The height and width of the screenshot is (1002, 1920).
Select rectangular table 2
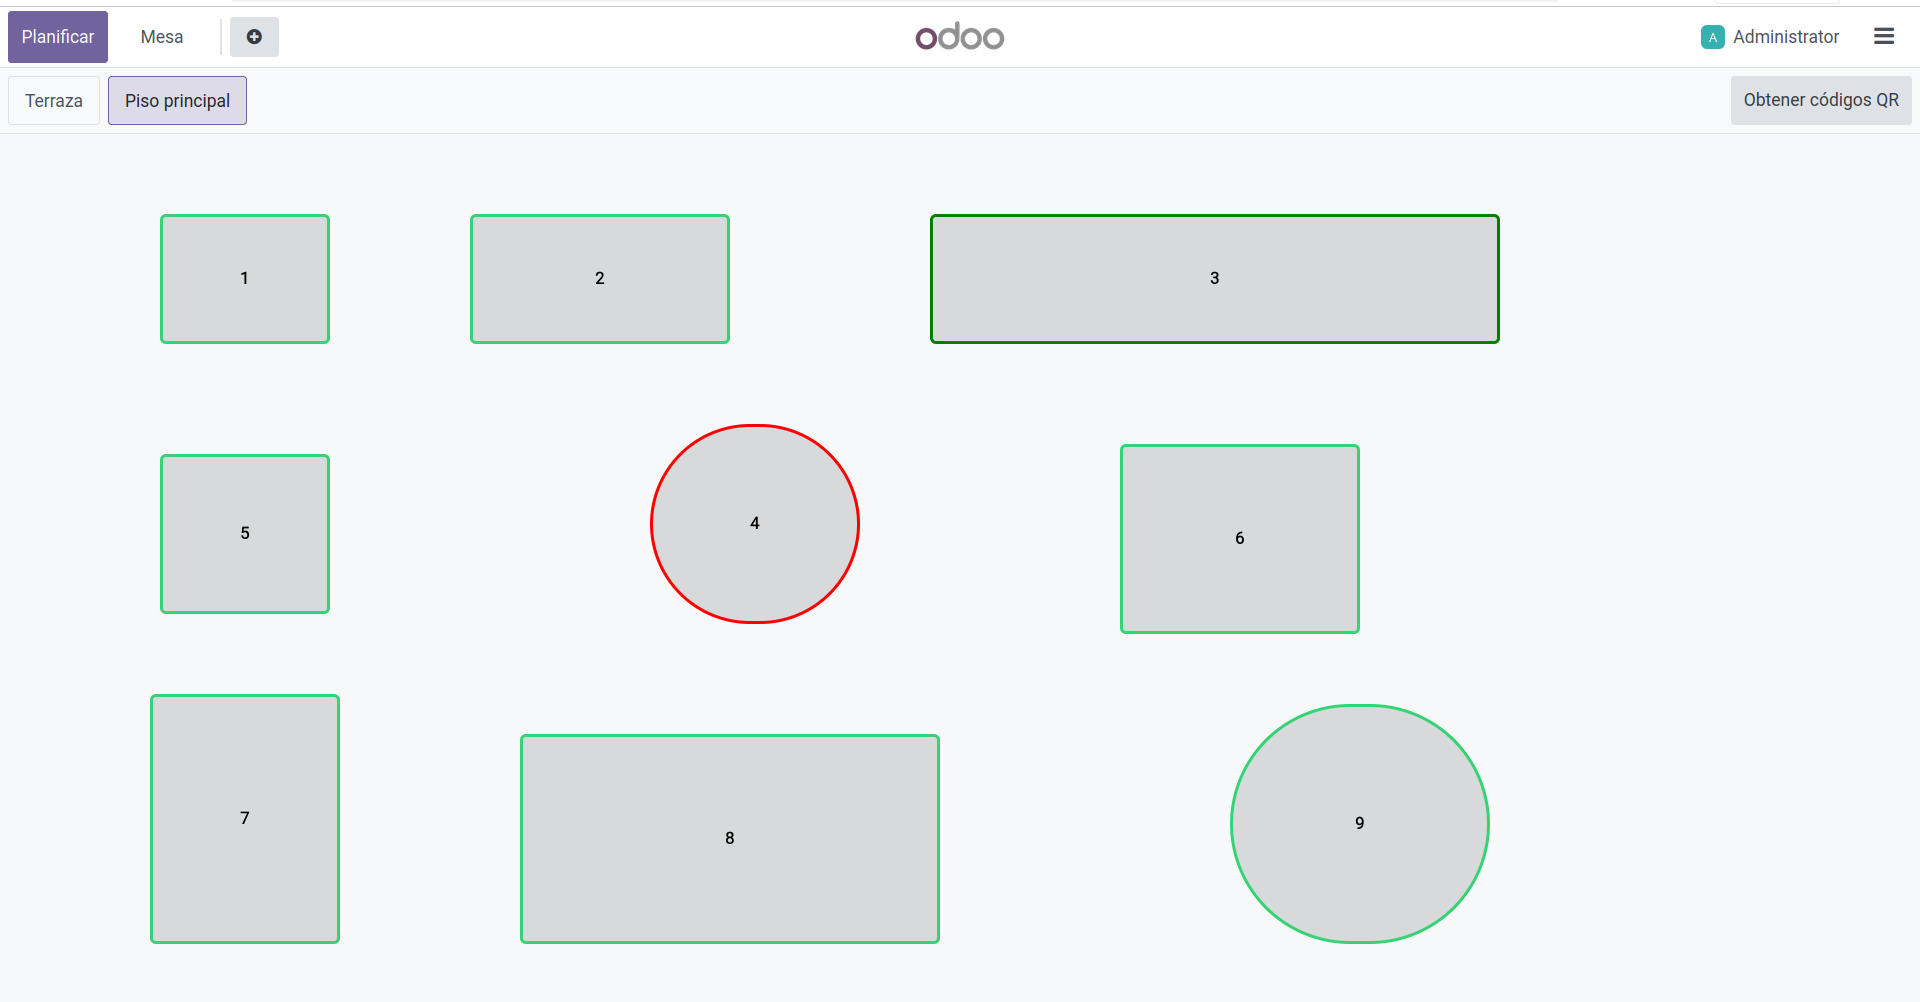(600, 279)
